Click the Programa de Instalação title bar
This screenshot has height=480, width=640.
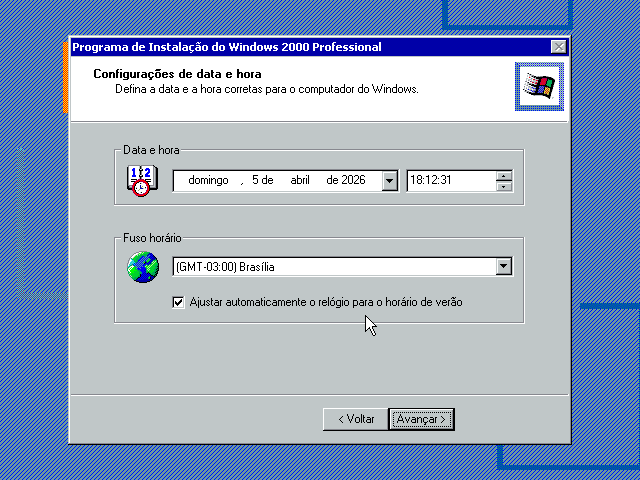(x=300, y=47)
